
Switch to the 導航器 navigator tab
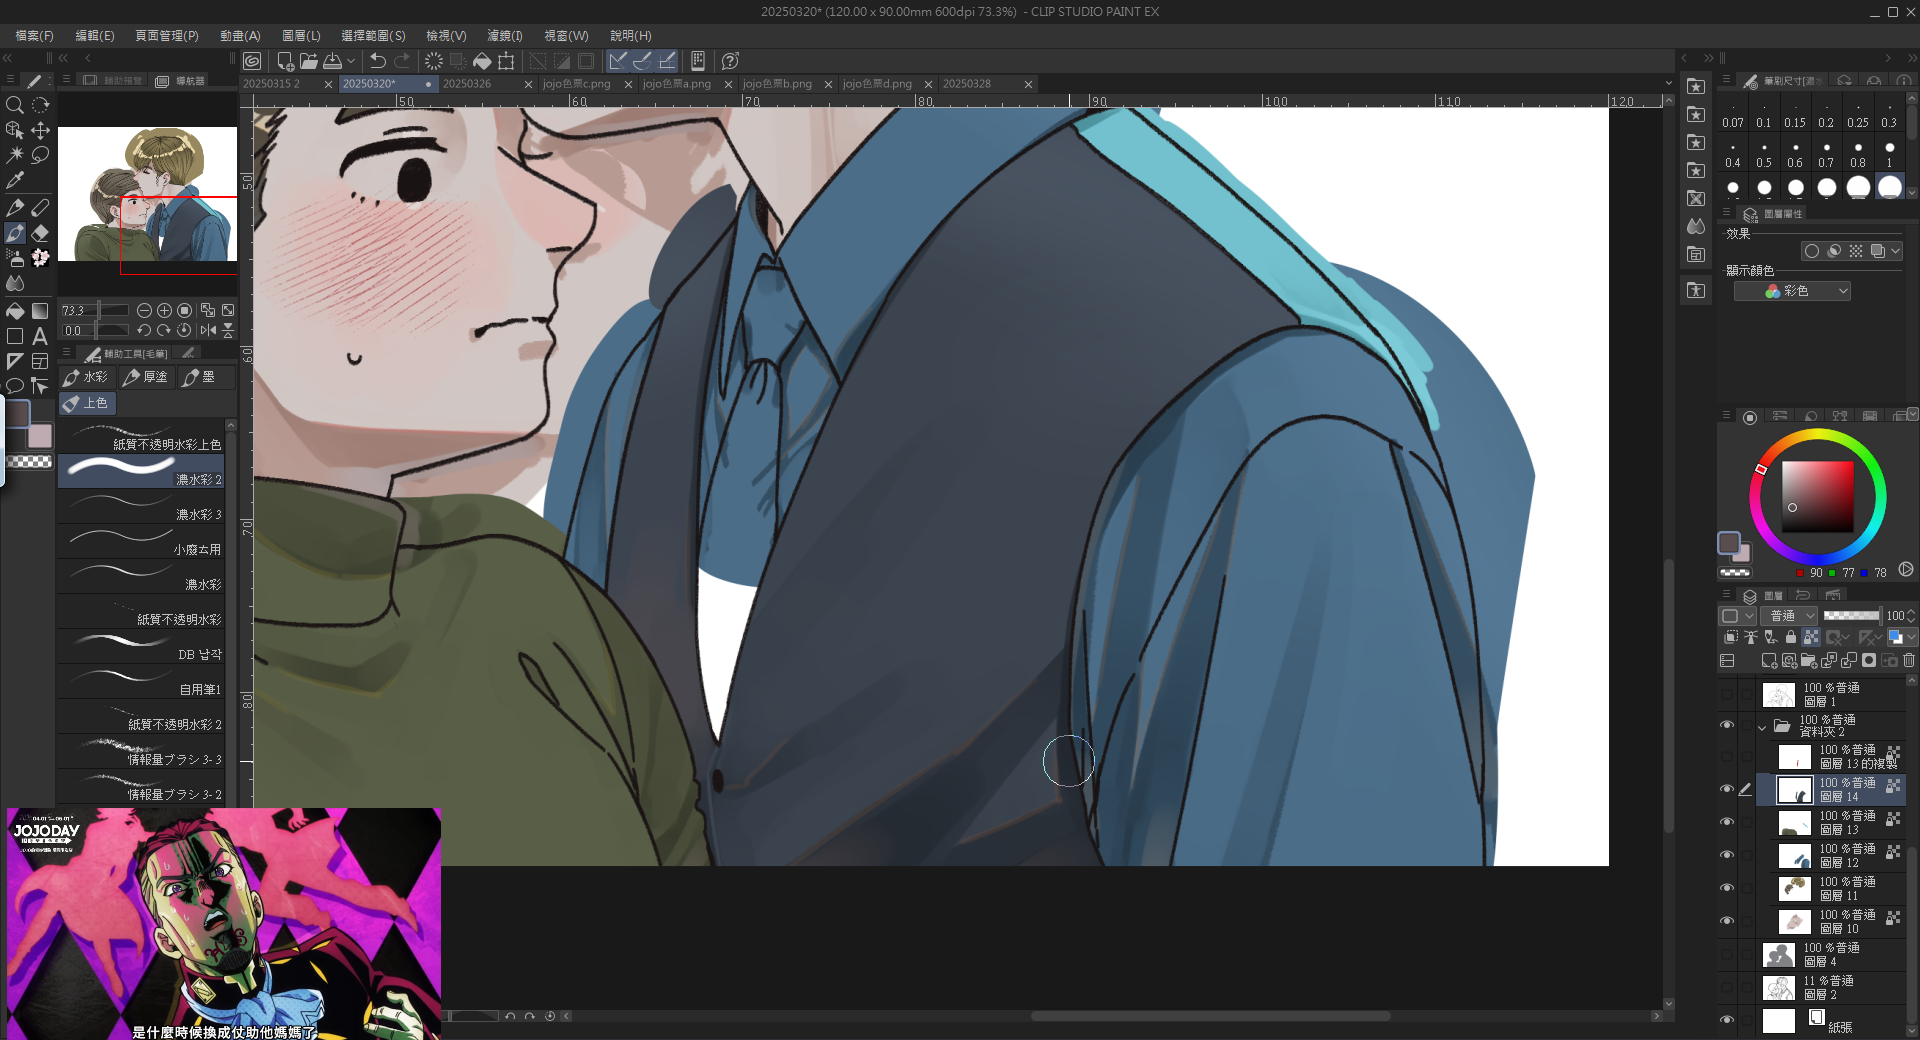[x=182, y=81]
